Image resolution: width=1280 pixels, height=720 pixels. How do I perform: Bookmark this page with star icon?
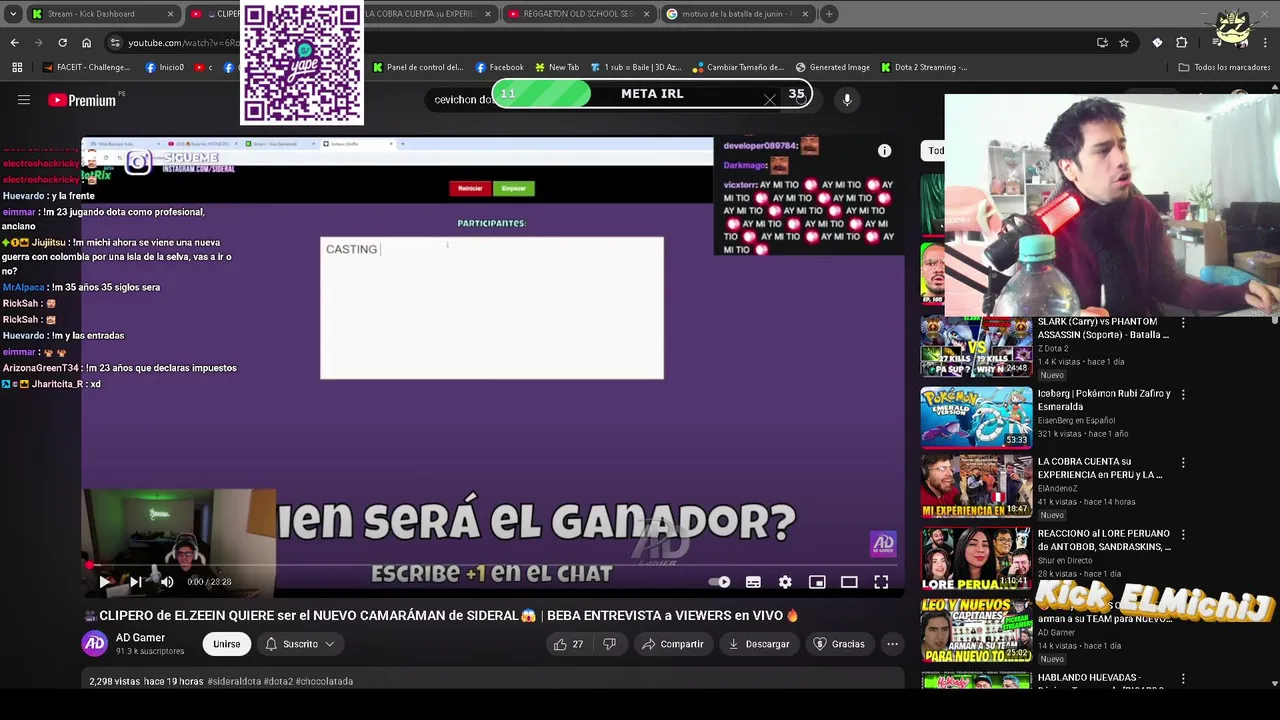pos(1124,43)
